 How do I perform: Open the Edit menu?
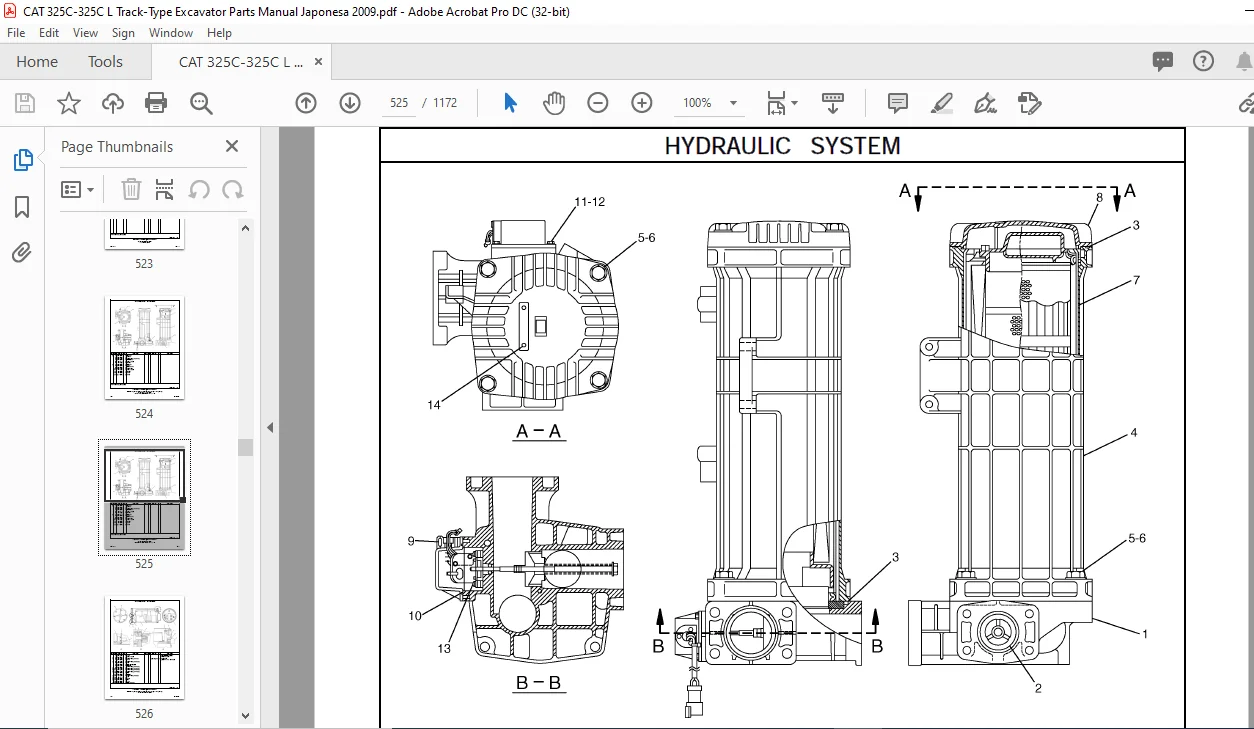tap(49, 33)
